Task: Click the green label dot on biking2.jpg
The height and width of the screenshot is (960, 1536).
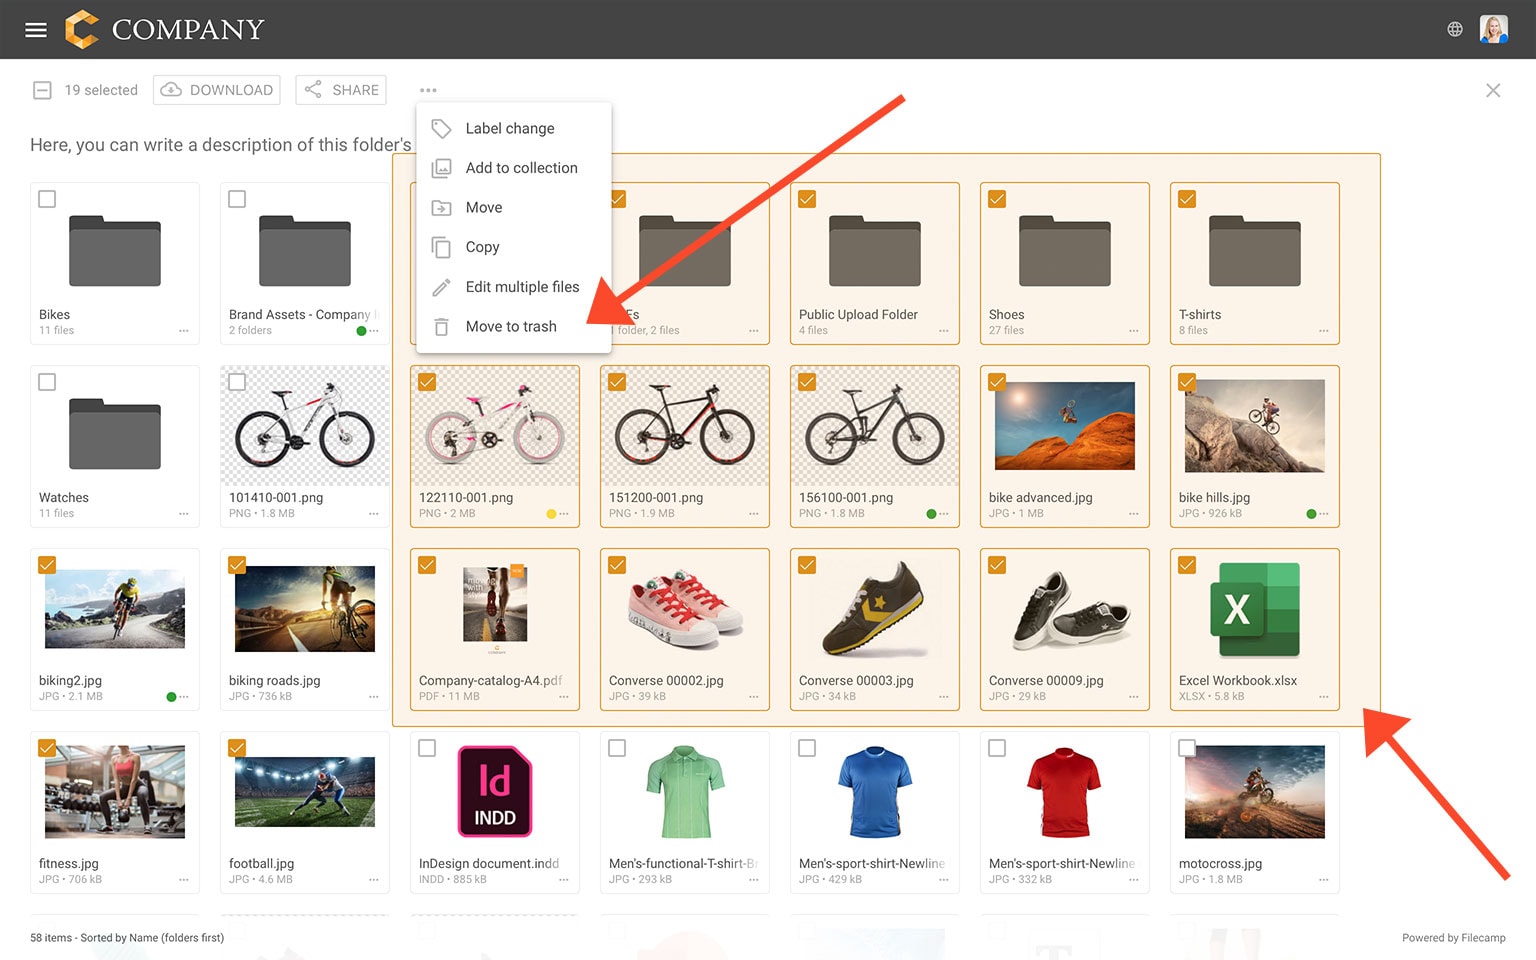Action: 171,697
